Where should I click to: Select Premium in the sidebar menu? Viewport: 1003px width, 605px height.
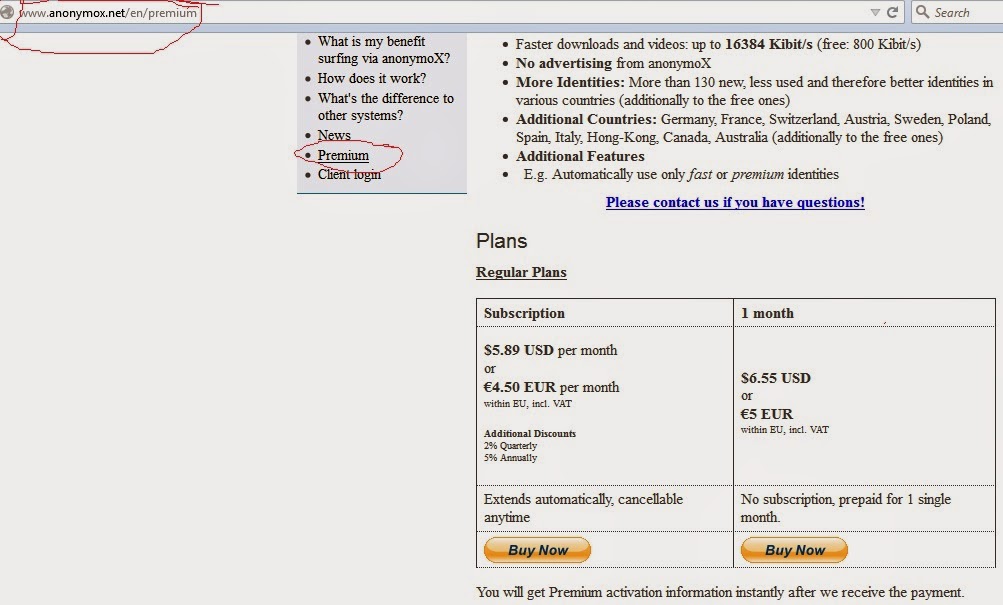click(x=343, y=155)
